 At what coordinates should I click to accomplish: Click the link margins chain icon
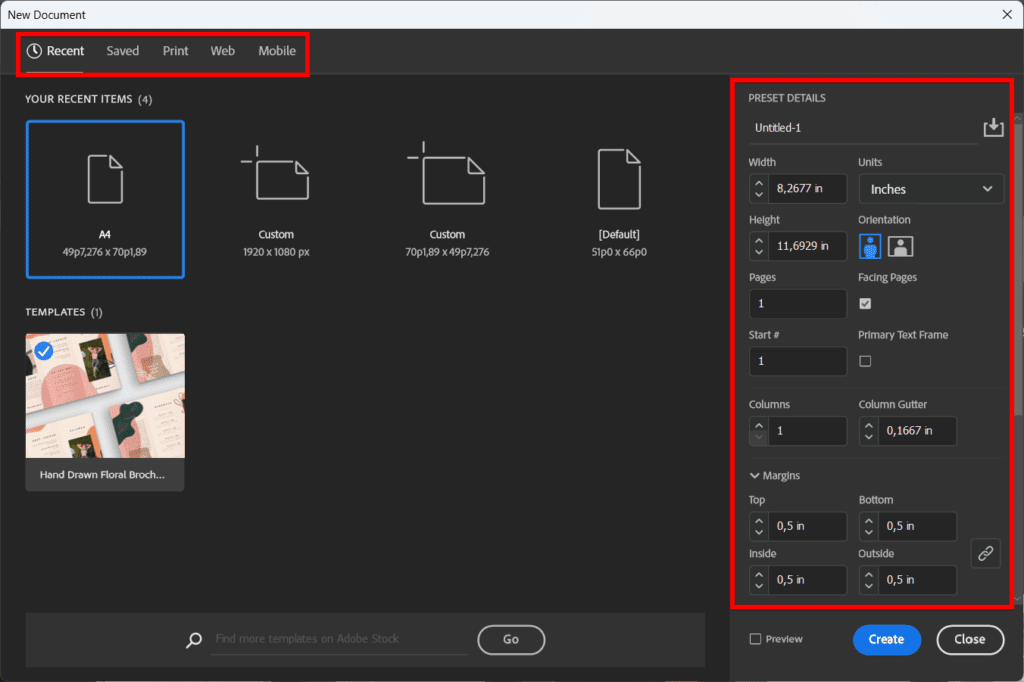coord(985,553)
